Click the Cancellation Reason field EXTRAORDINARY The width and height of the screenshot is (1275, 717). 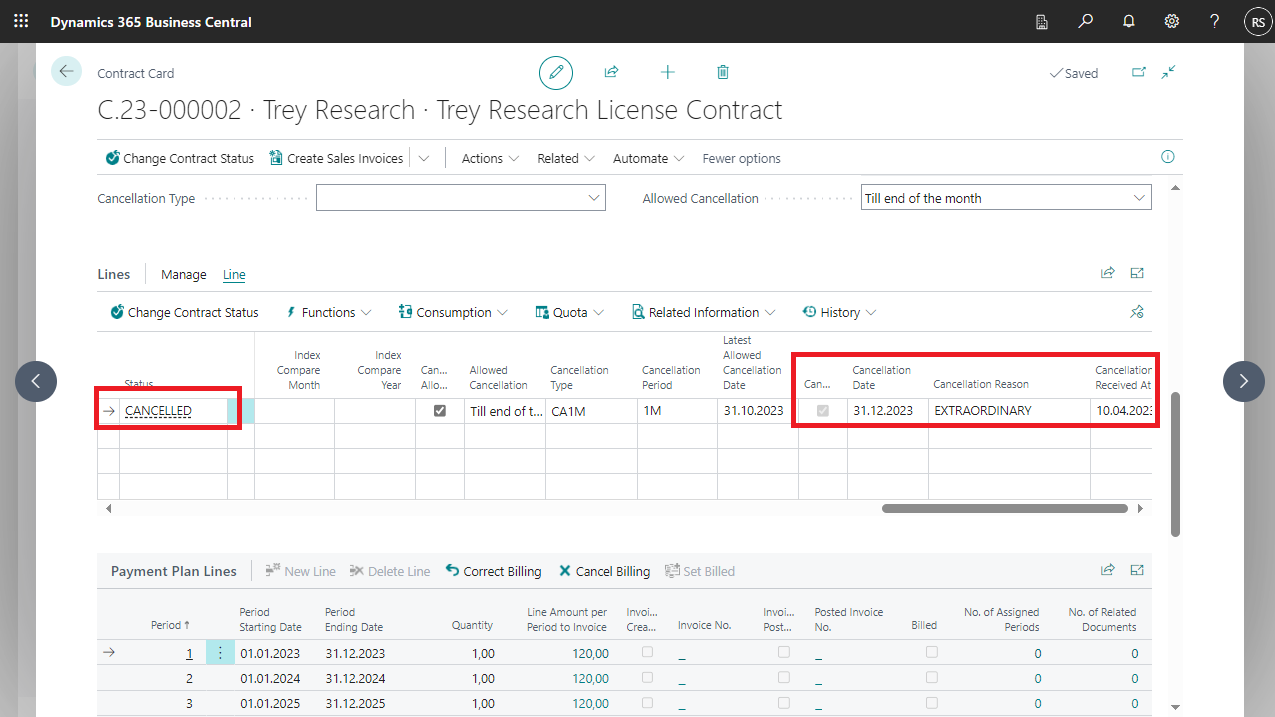pyautogui.click(x=1009, y=410)
